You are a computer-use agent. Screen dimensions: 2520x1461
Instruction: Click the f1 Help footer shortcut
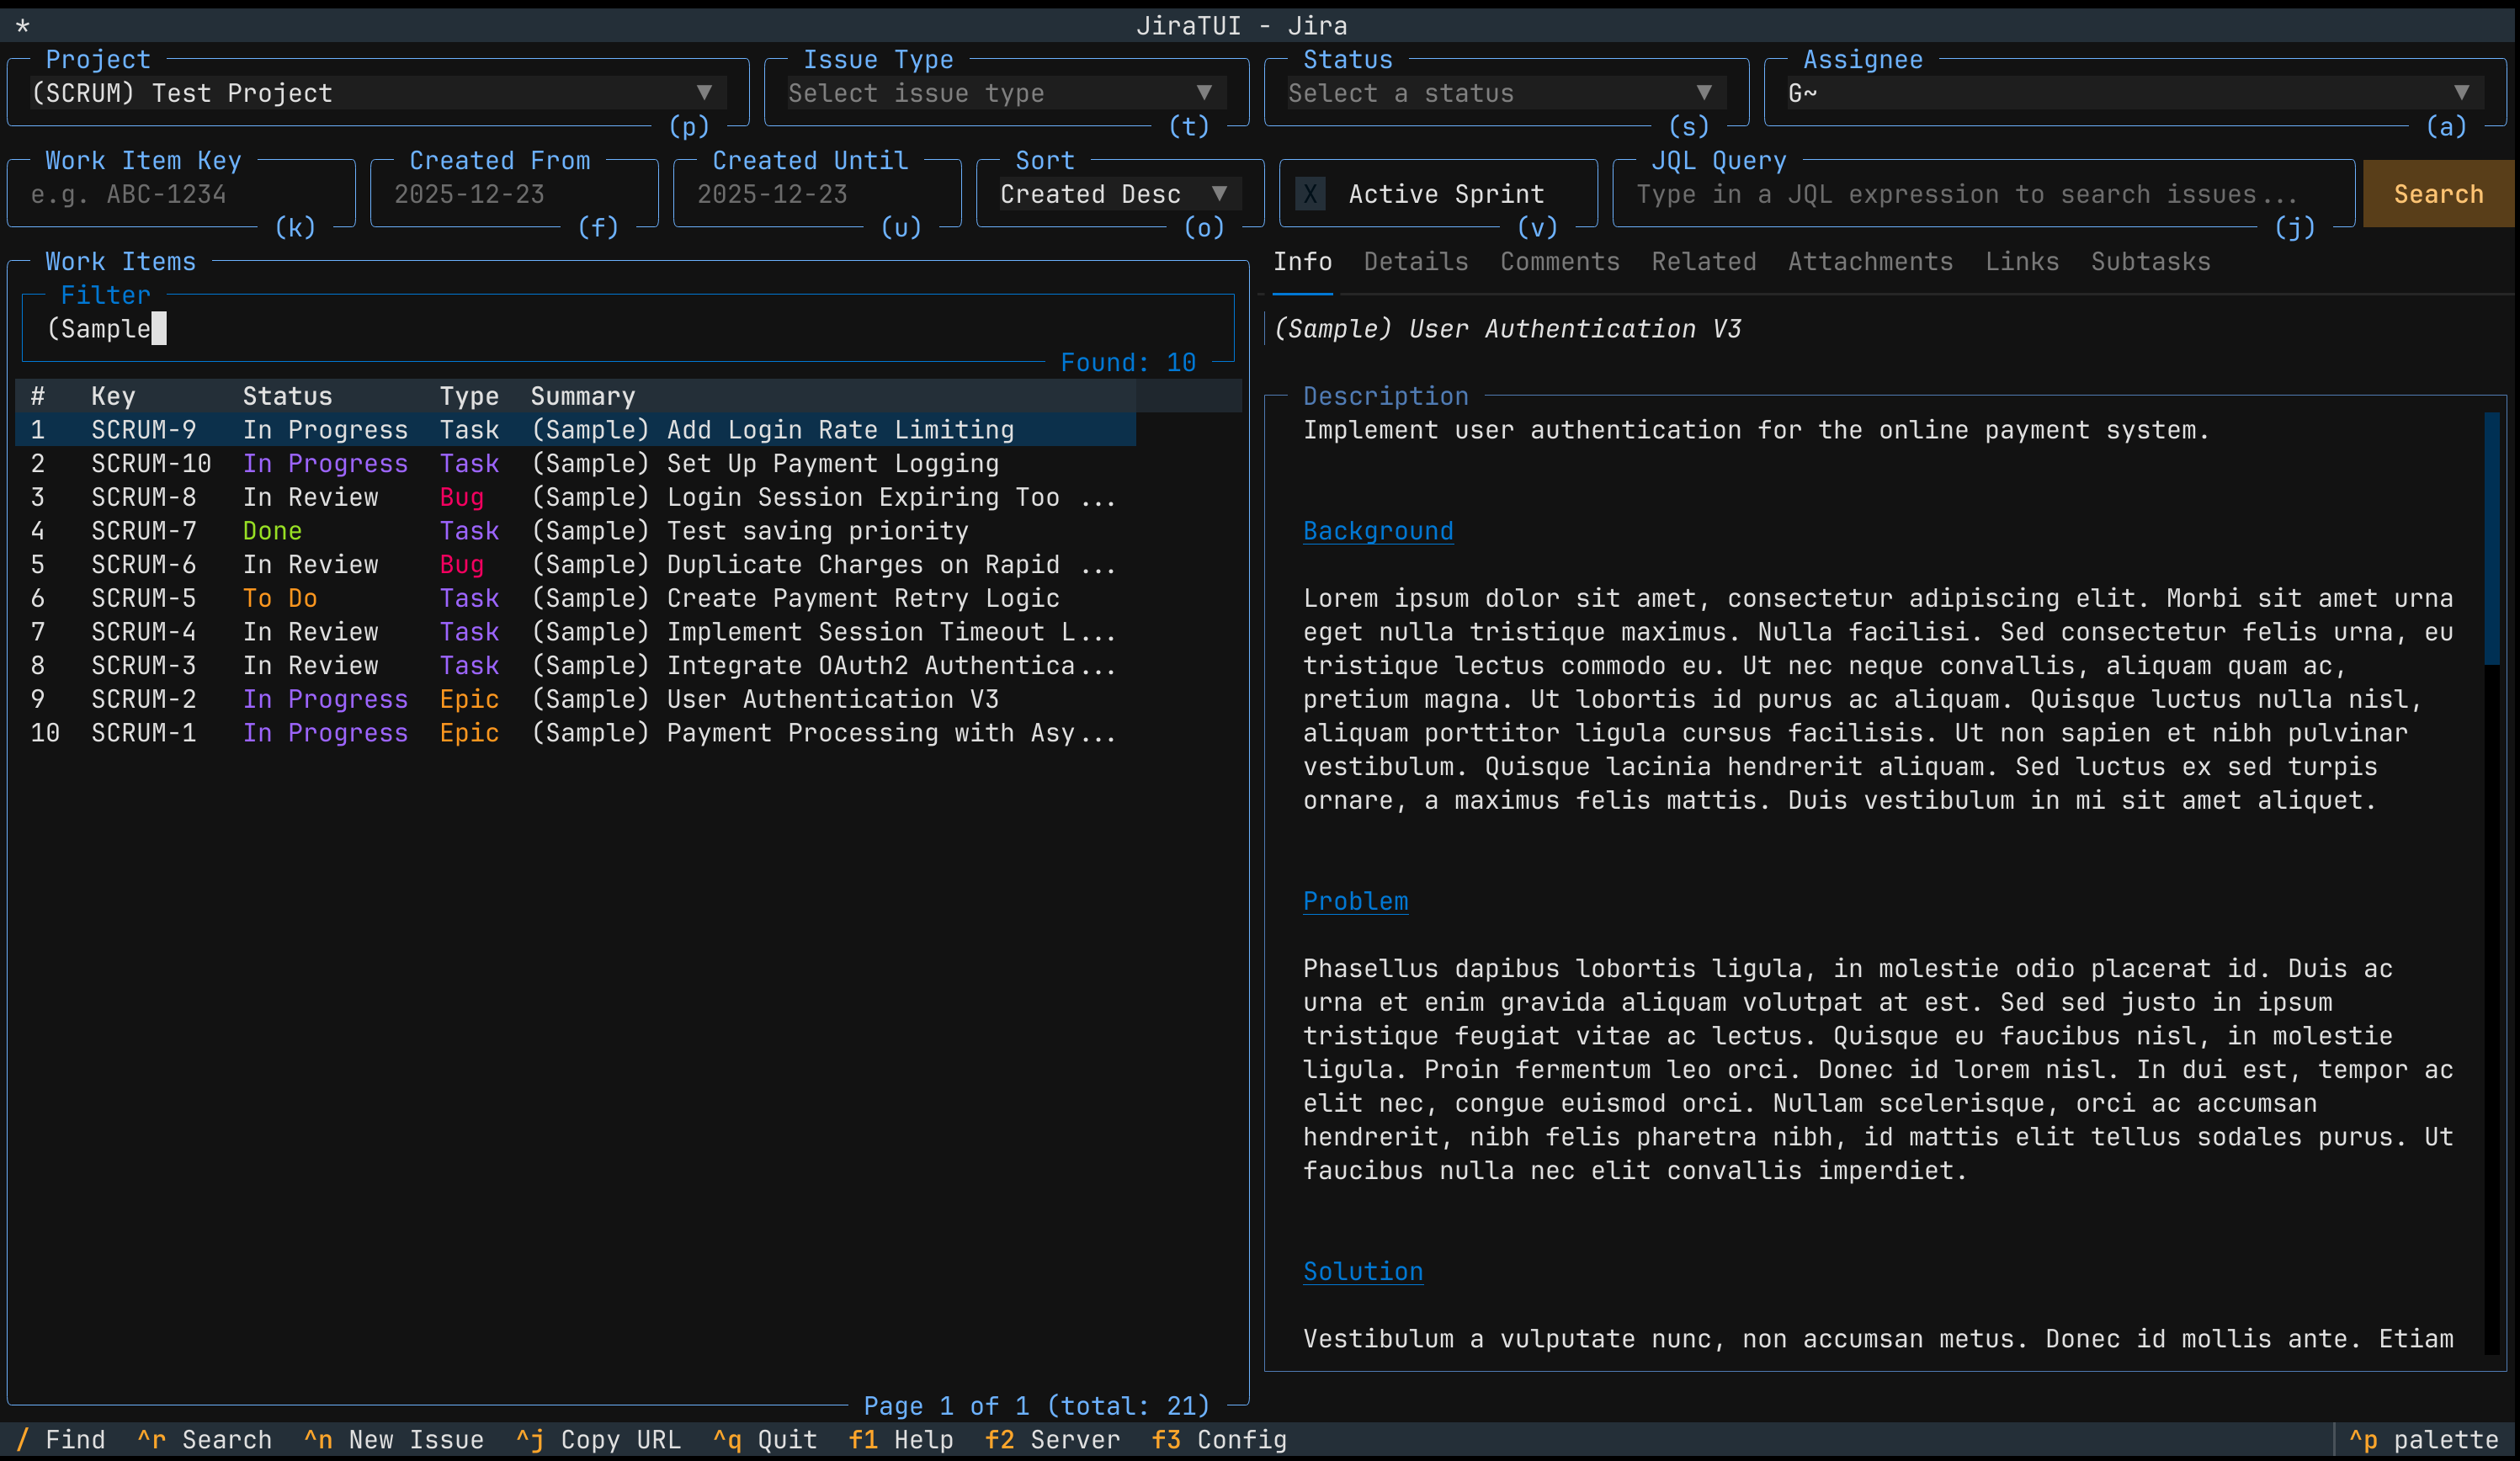[900, 1440]
